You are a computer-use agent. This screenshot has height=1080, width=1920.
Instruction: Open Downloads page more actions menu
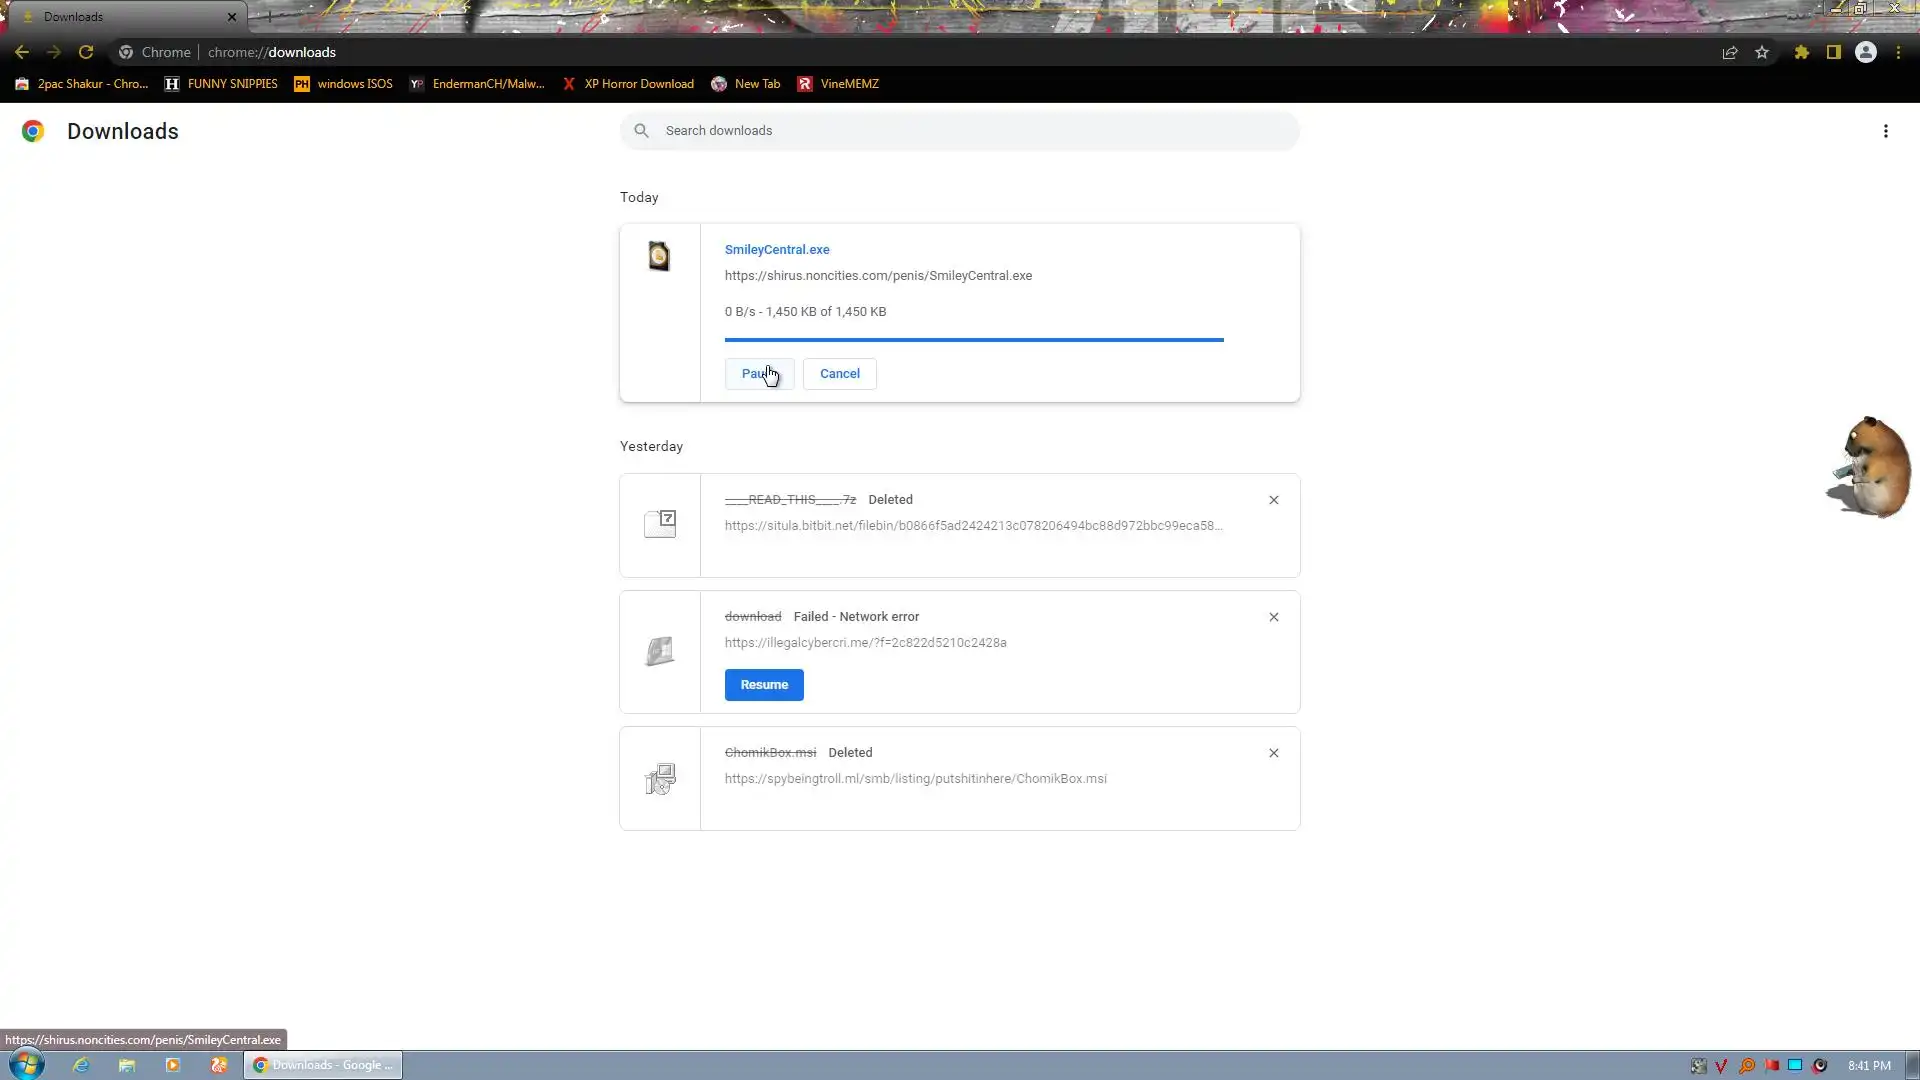pos(1885,131)
